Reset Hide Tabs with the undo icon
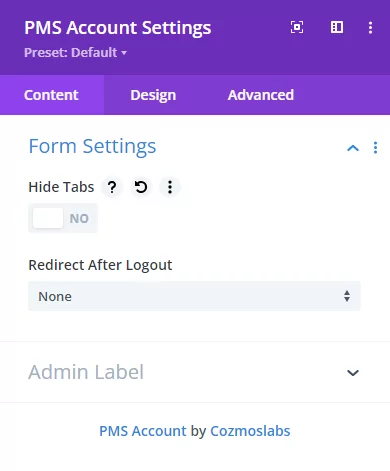Screen dimensions: 390x471 [141, 187]
